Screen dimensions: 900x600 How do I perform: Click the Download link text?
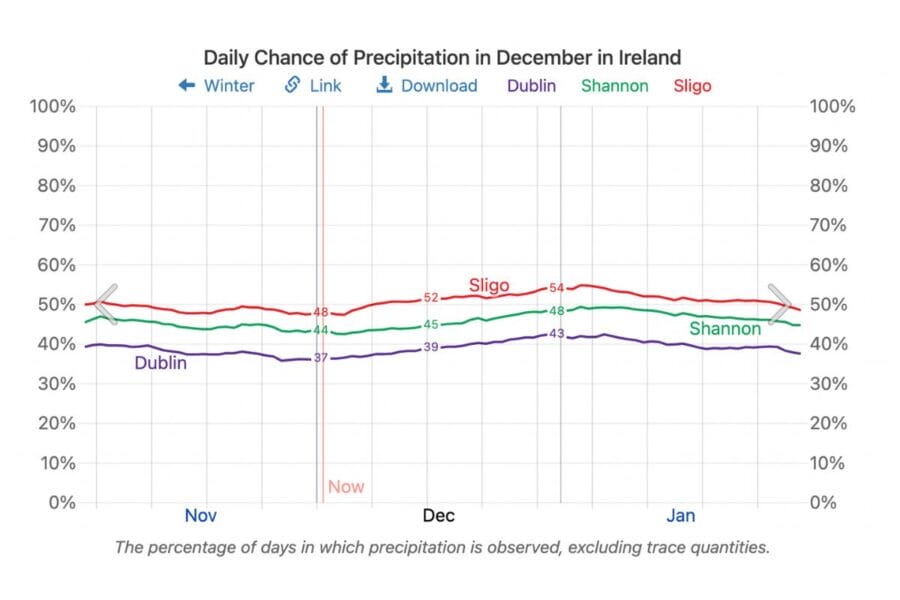[438, 86]
